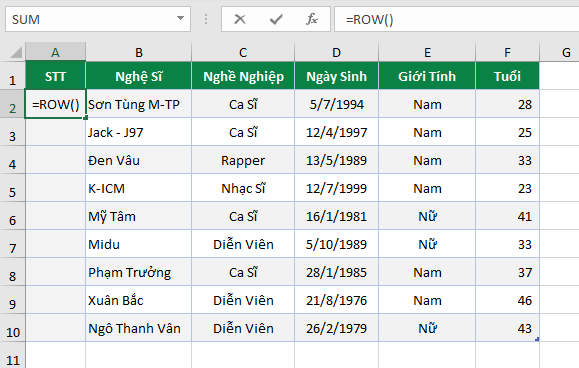Select row 4 header
The width and height of the screenshot is (579, 368).
point(13,160)
